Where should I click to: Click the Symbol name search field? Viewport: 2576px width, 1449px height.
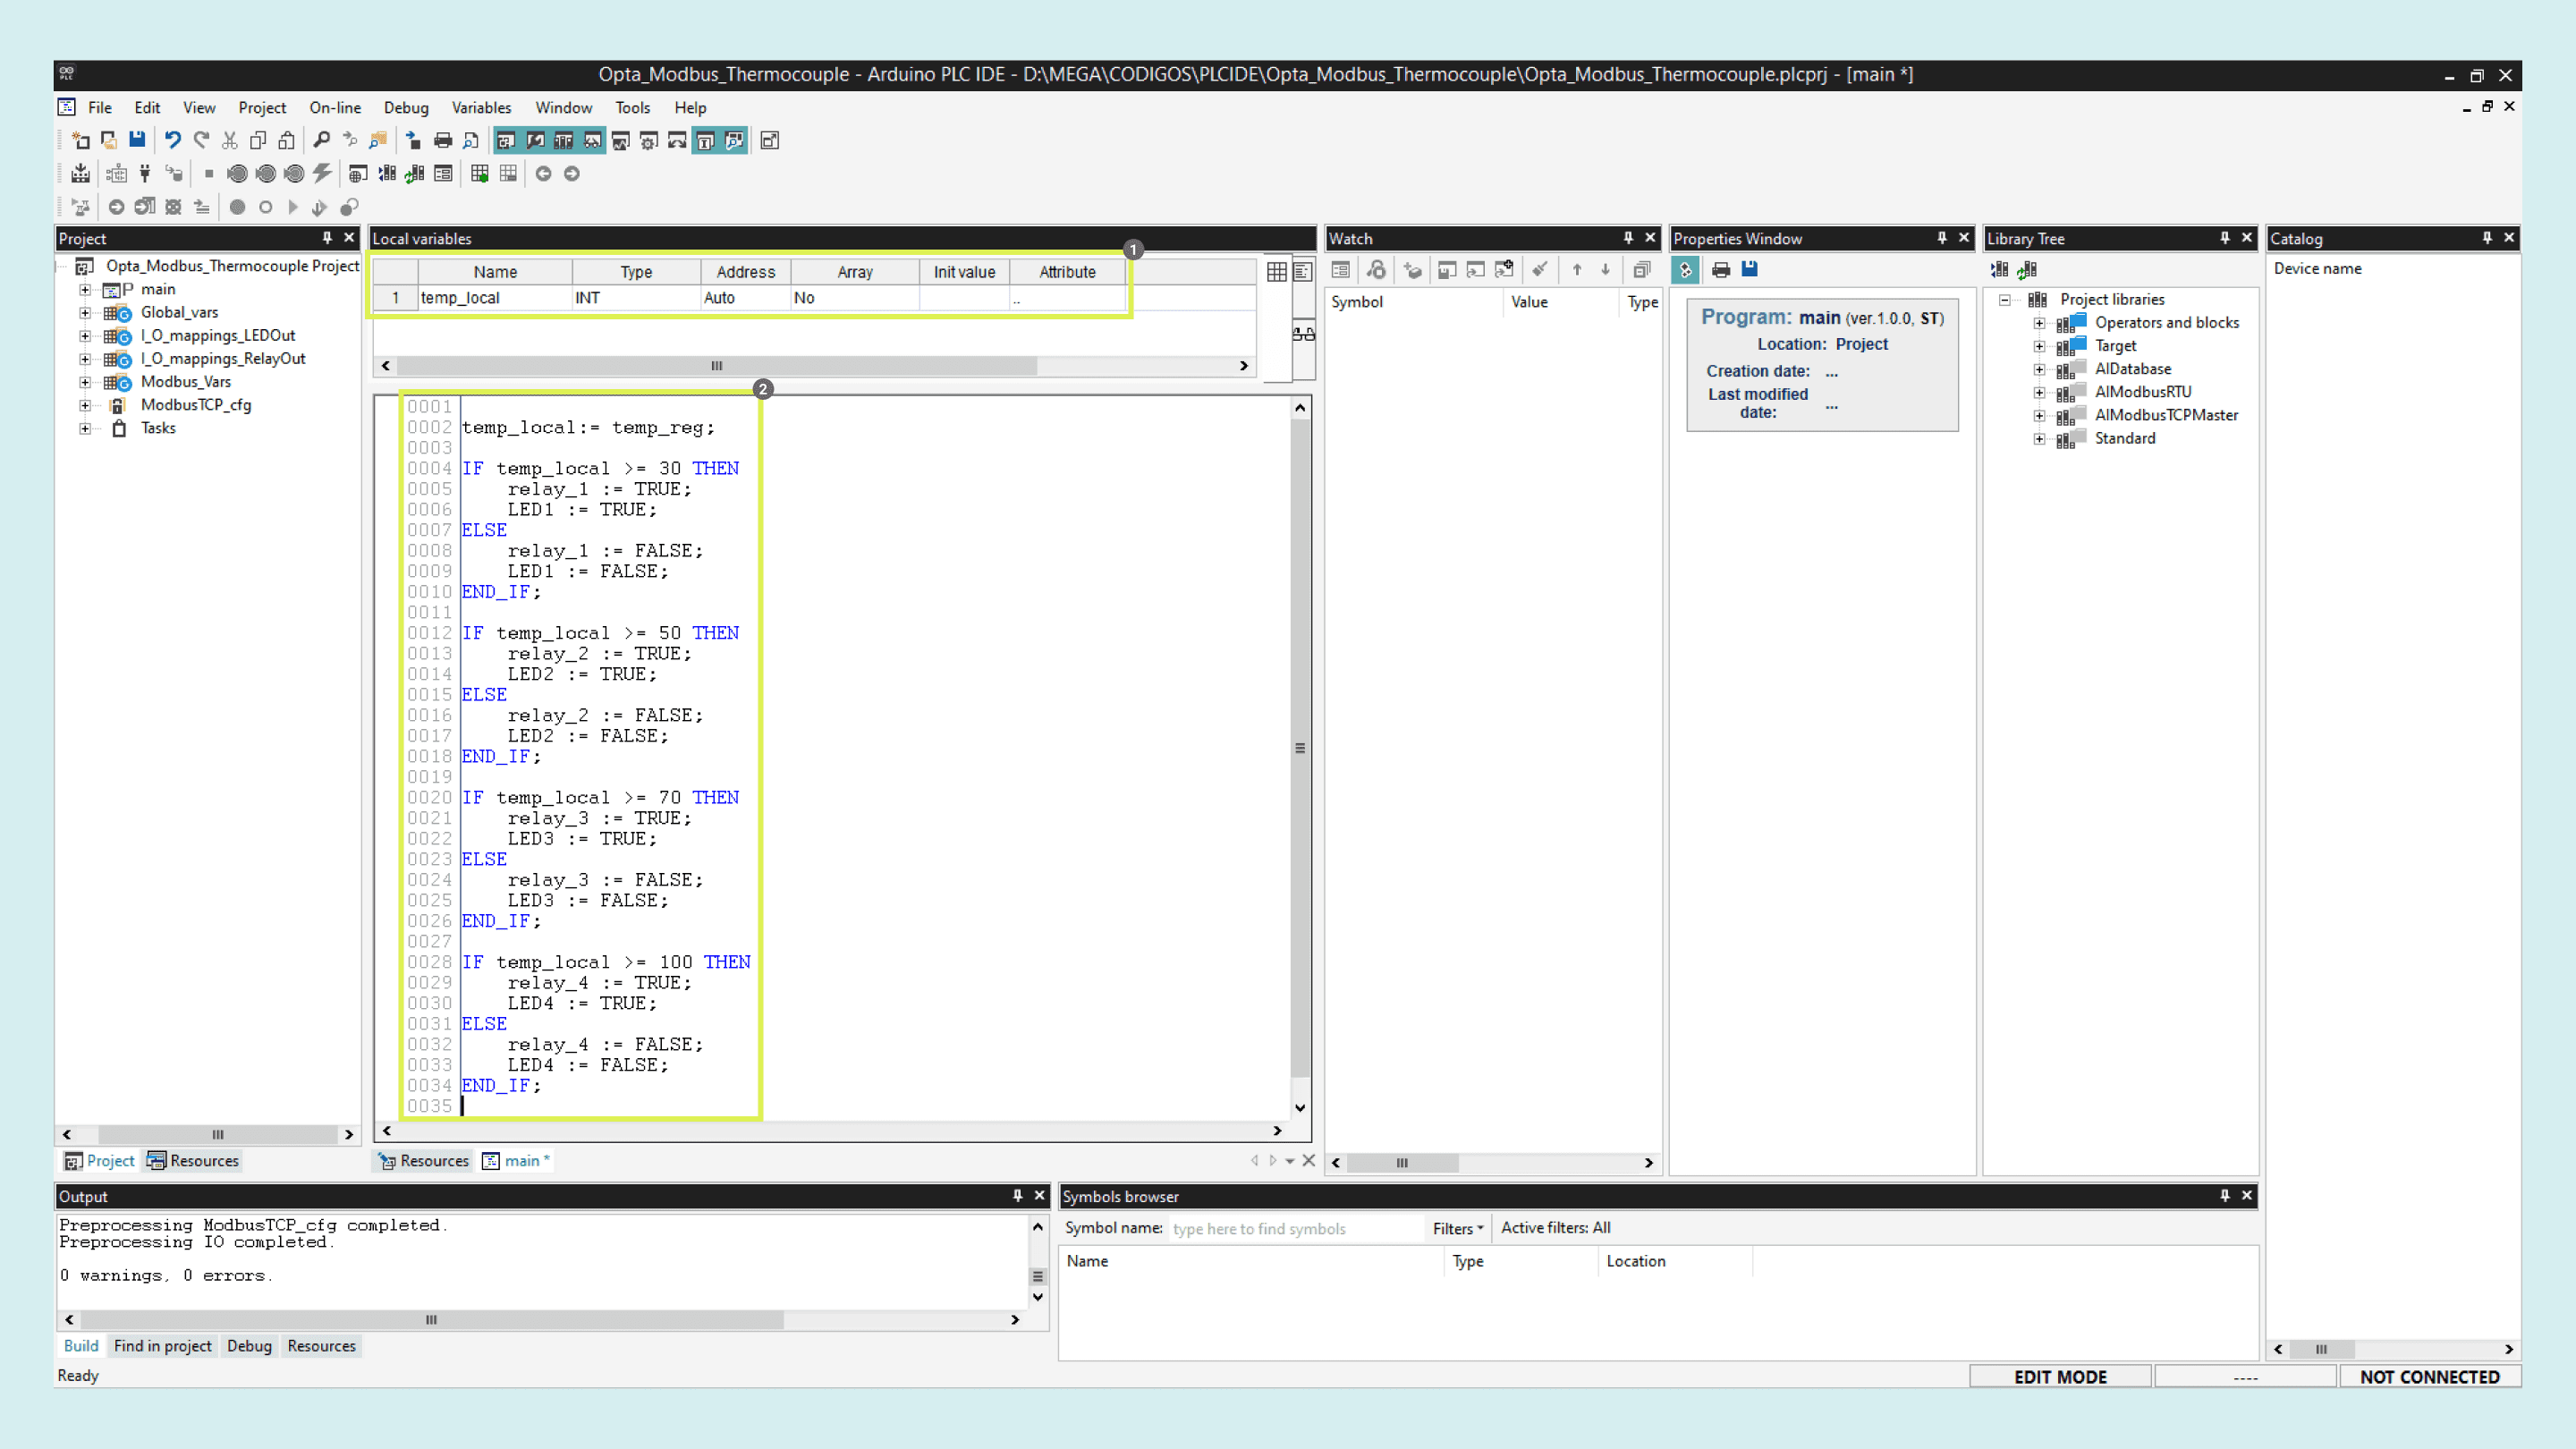click(x=1294, y=1229)
